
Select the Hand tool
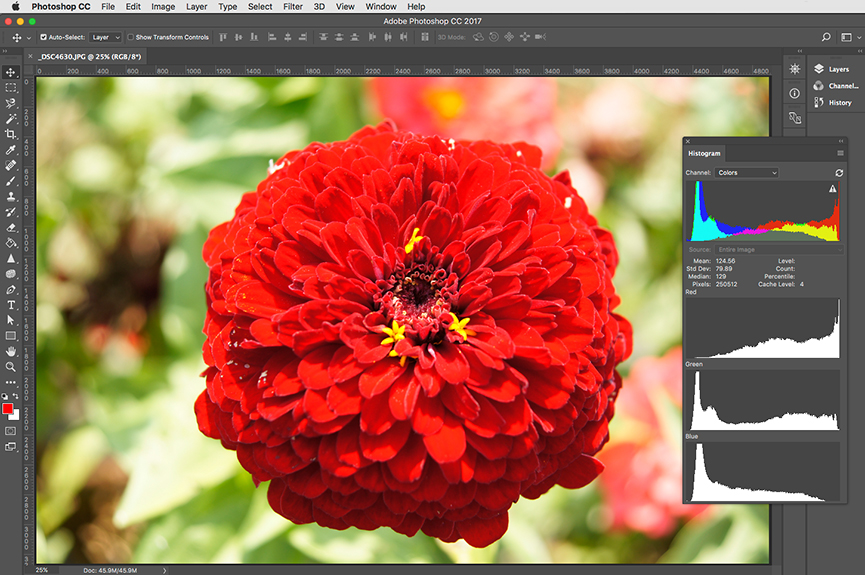[11, 352]
